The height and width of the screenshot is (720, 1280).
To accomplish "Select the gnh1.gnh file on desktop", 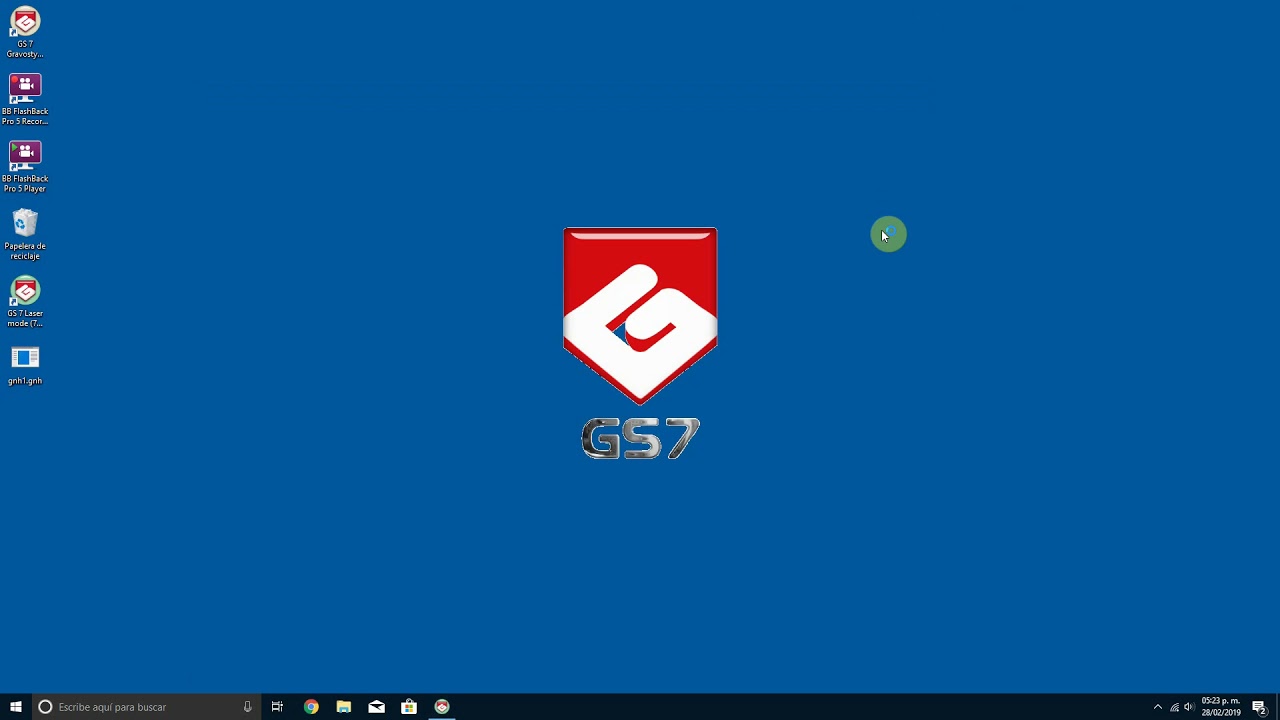I will pyautogui.click(x=25, y=365).
